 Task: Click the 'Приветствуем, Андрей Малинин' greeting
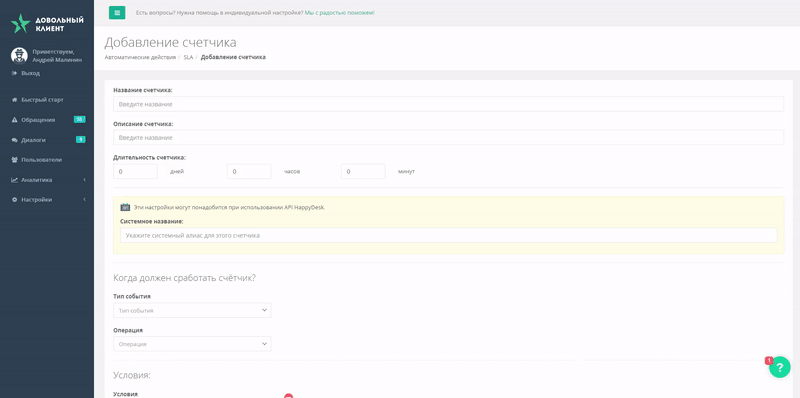click(56, 56)
